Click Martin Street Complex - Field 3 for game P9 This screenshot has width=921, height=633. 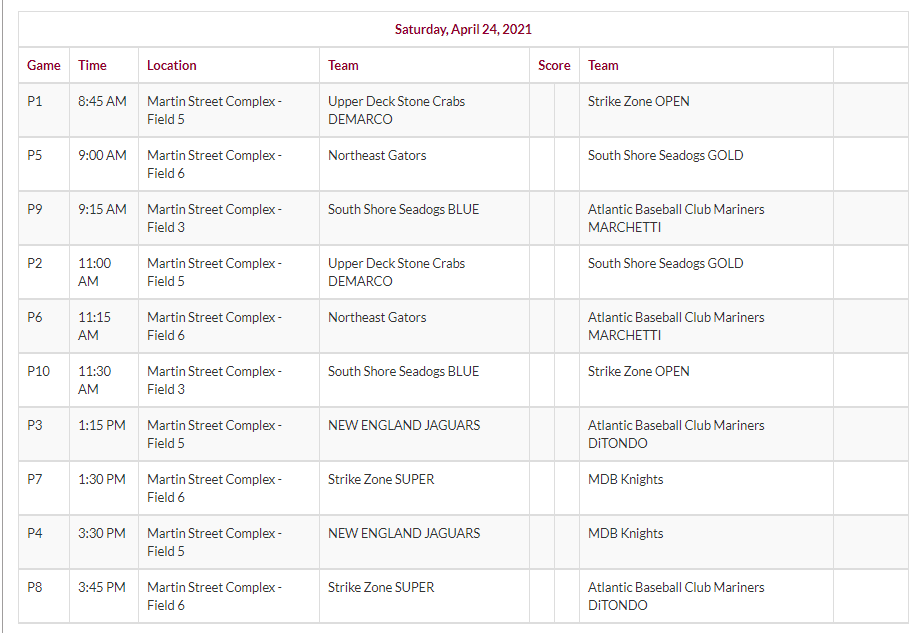pyautogui.click(x=214, y=218)
